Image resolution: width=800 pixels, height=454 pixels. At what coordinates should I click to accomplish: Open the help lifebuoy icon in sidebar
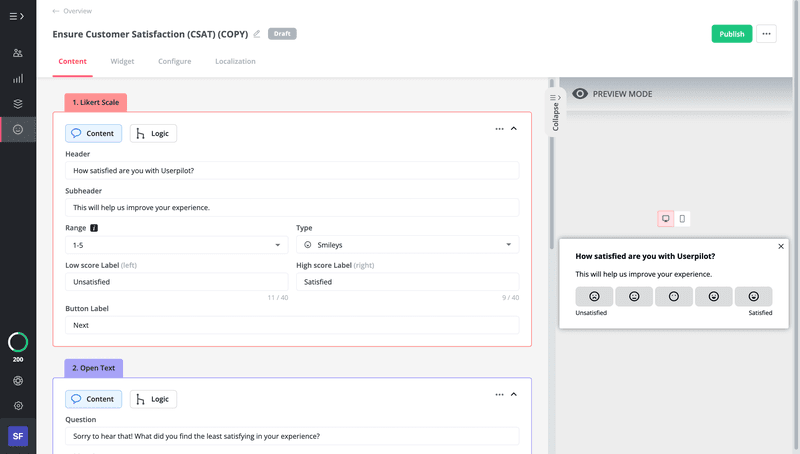click(x=18, y=381)
